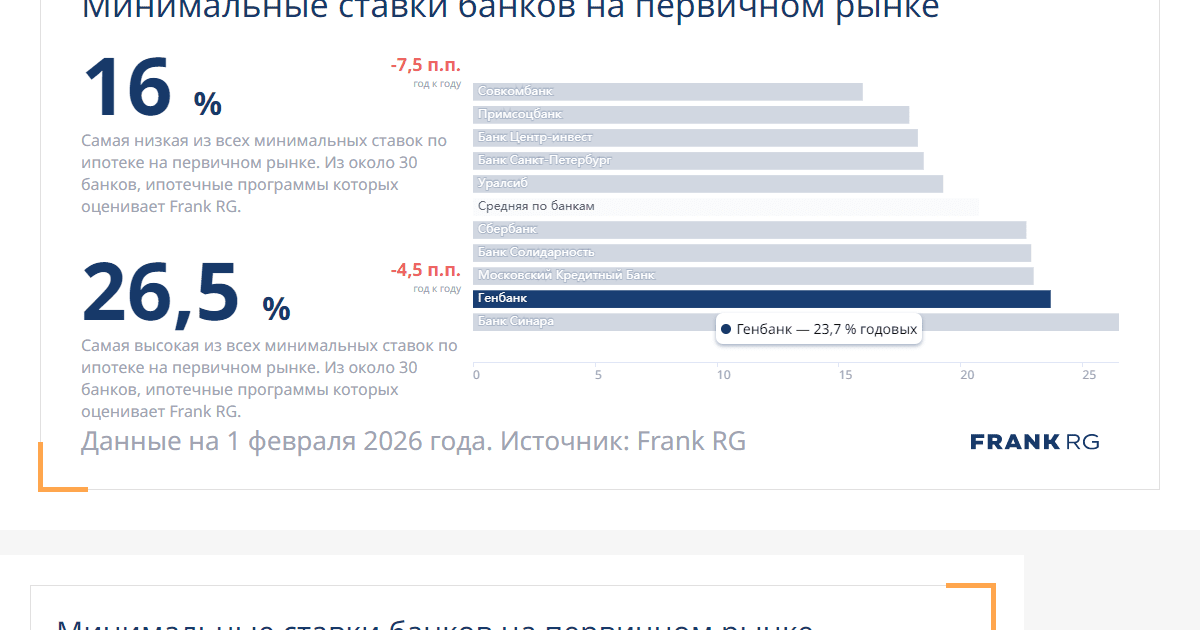Click the Уралсиб bar
The width and height of the screenshot is (1200, 630).
pyautogui.click(x=707, y=184)
